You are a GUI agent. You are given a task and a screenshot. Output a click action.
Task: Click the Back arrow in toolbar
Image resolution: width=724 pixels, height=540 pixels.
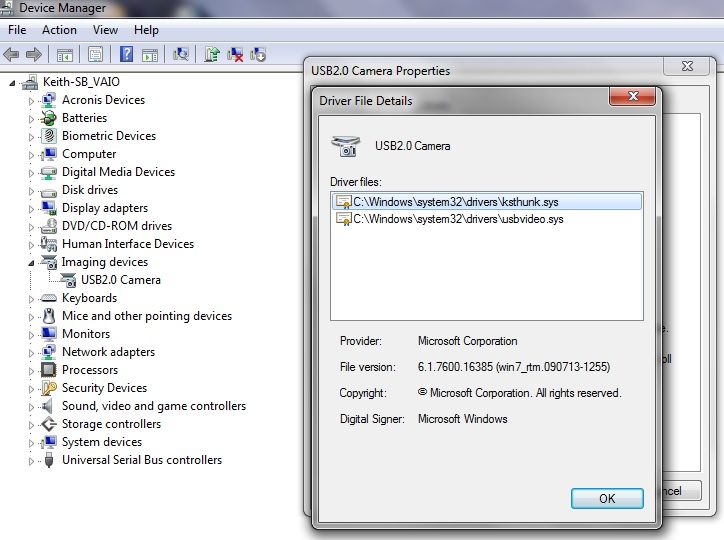click(13, 54)
